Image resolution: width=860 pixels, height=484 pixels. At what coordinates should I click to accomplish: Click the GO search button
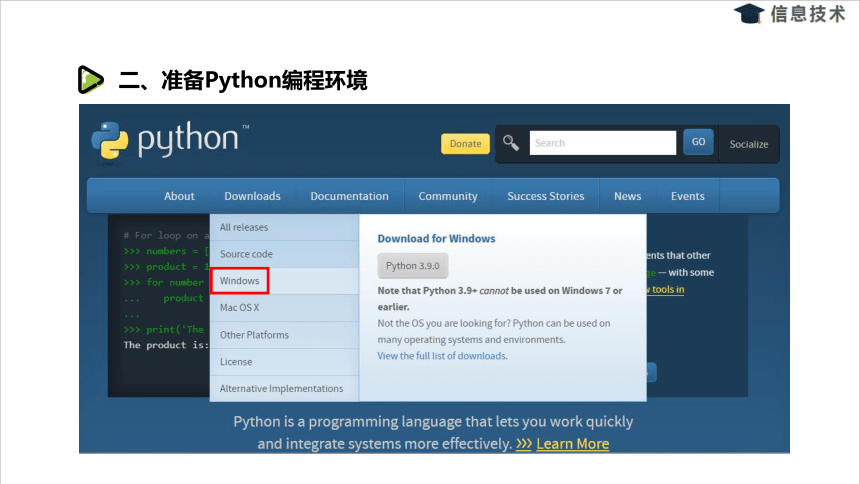click(698, 142)
